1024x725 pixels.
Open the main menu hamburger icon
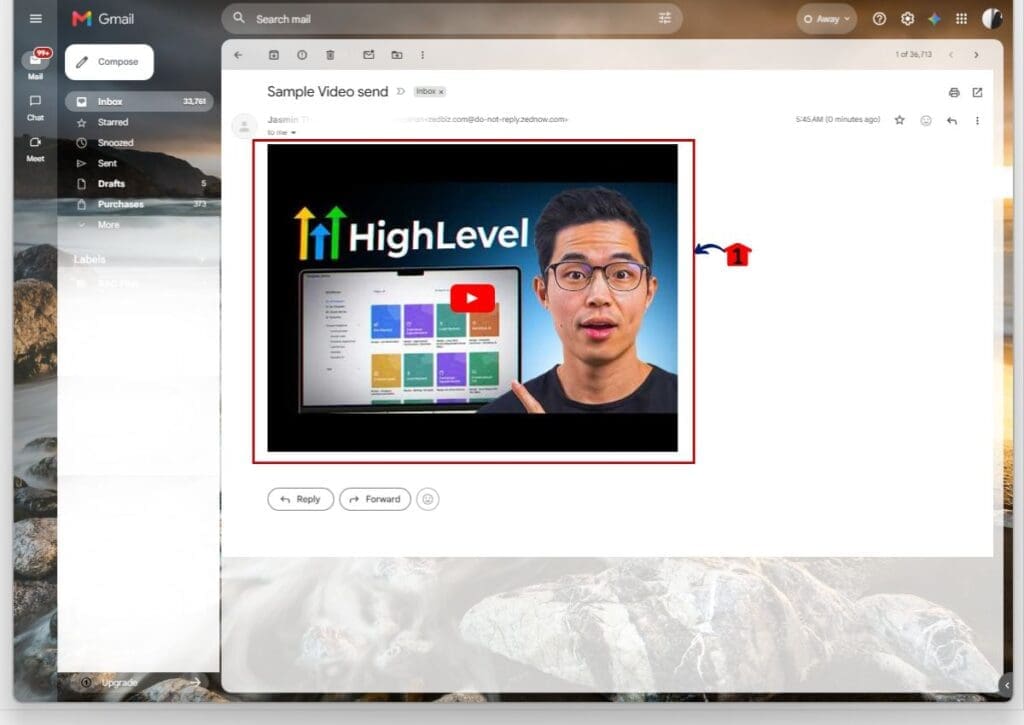pos(36,18)
